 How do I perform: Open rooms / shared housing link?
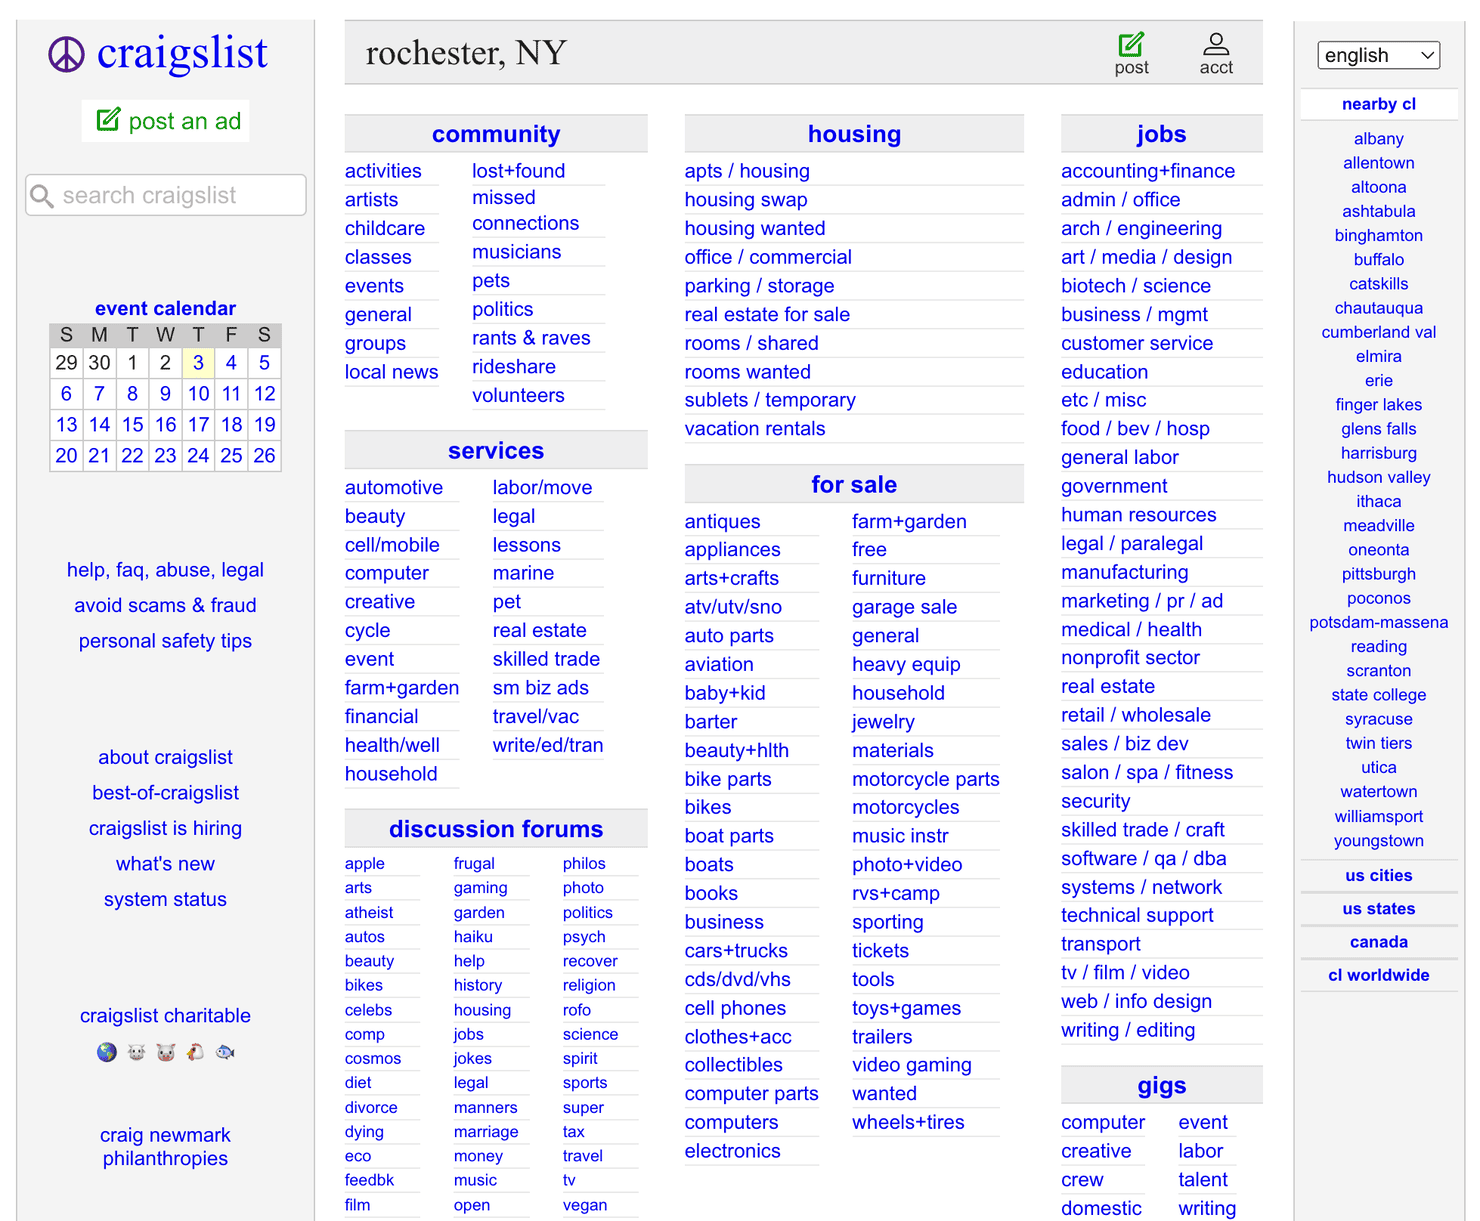(x=751, y=343)
